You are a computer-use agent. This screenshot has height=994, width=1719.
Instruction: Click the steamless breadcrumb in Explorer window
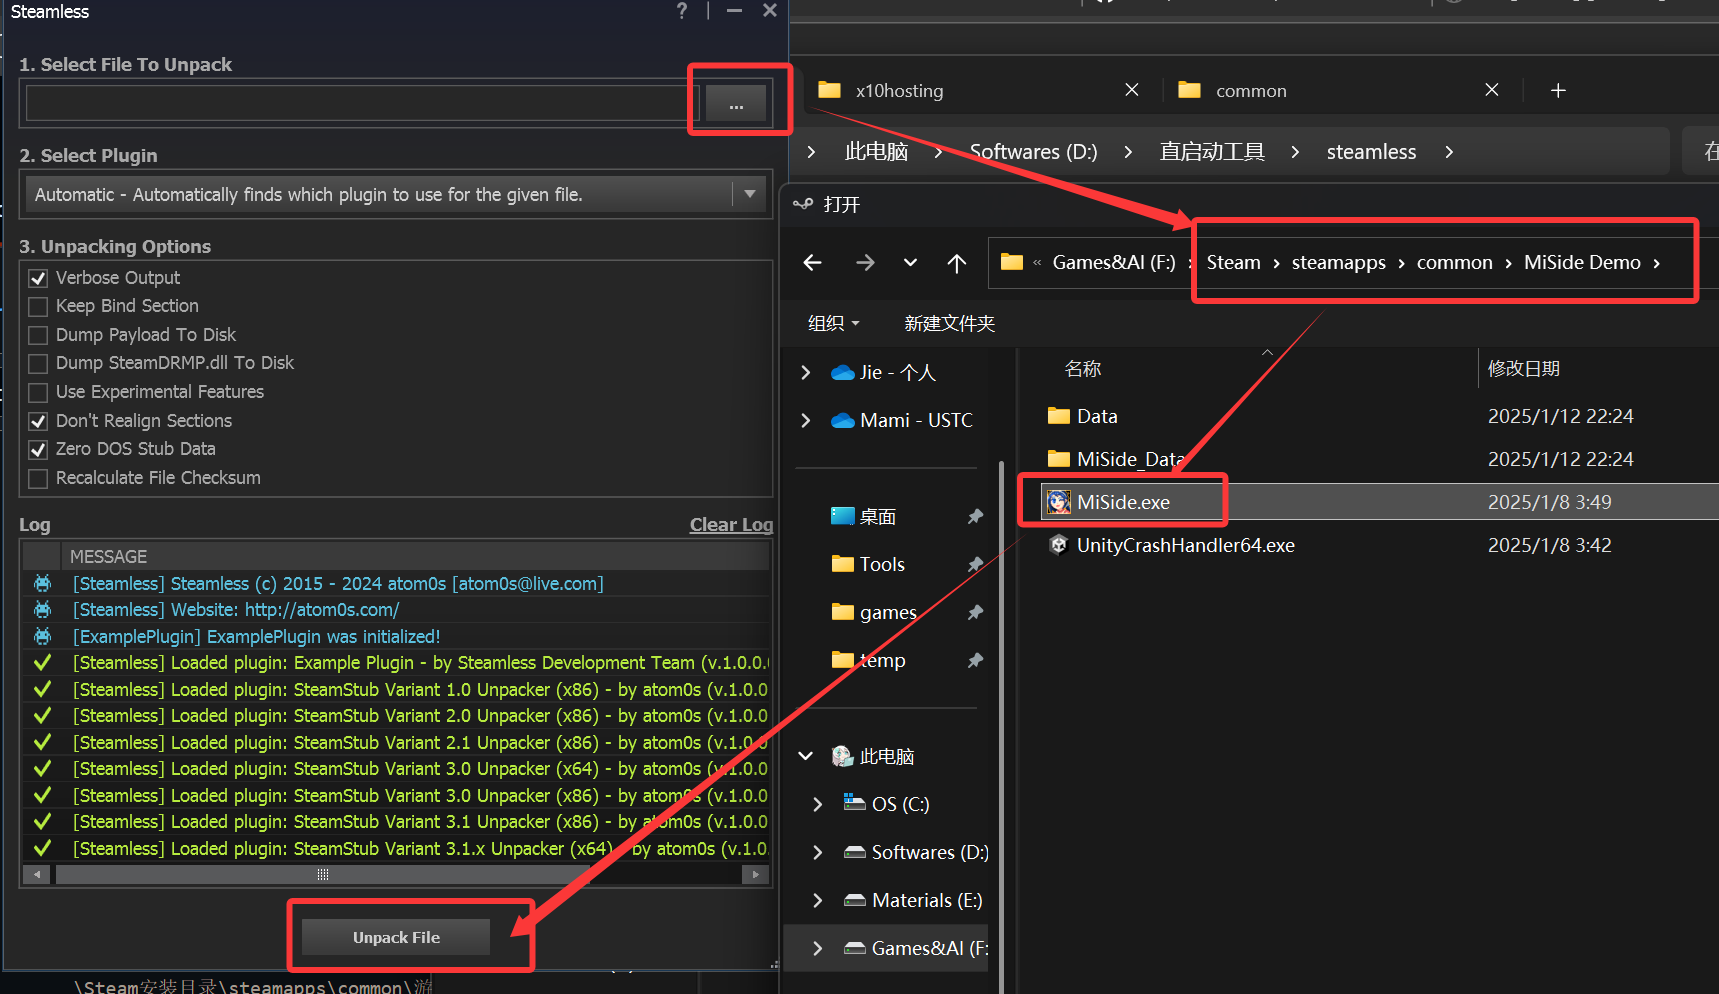tap(1371, 151)
